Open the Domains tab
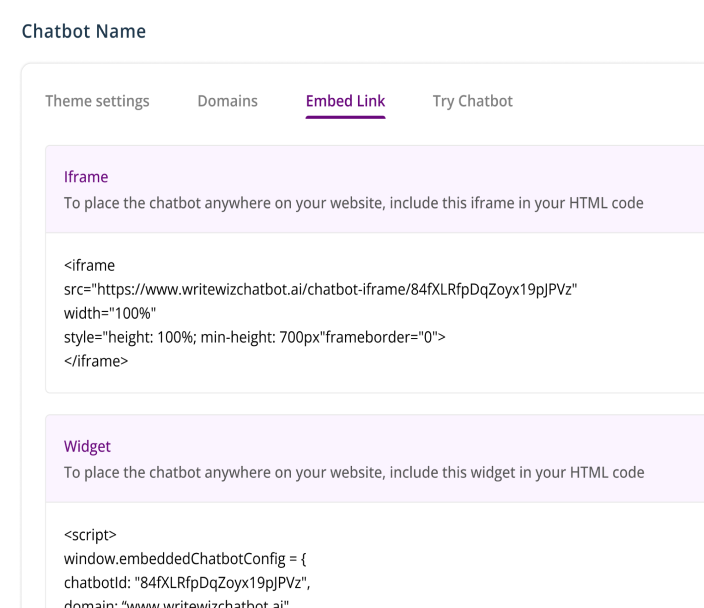704x608 pixels. 227,101
